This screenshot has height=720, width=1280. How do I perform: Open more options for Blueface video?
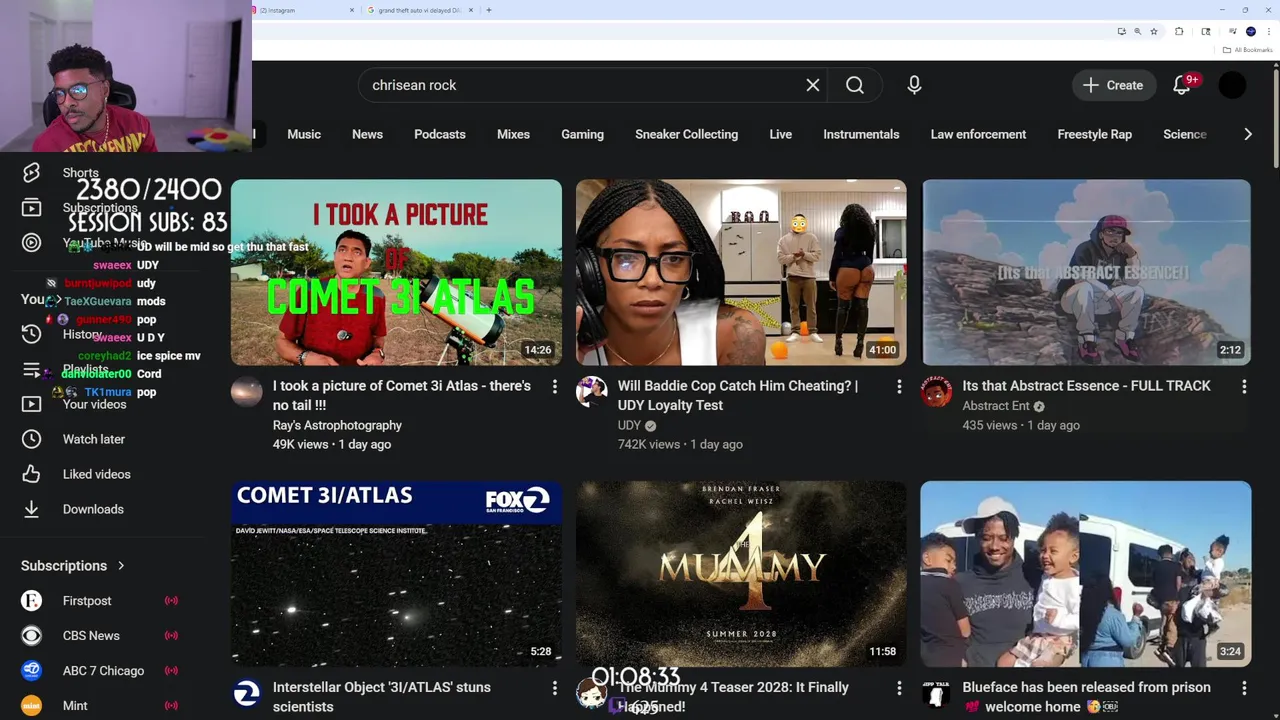[x=1244, y=688]
